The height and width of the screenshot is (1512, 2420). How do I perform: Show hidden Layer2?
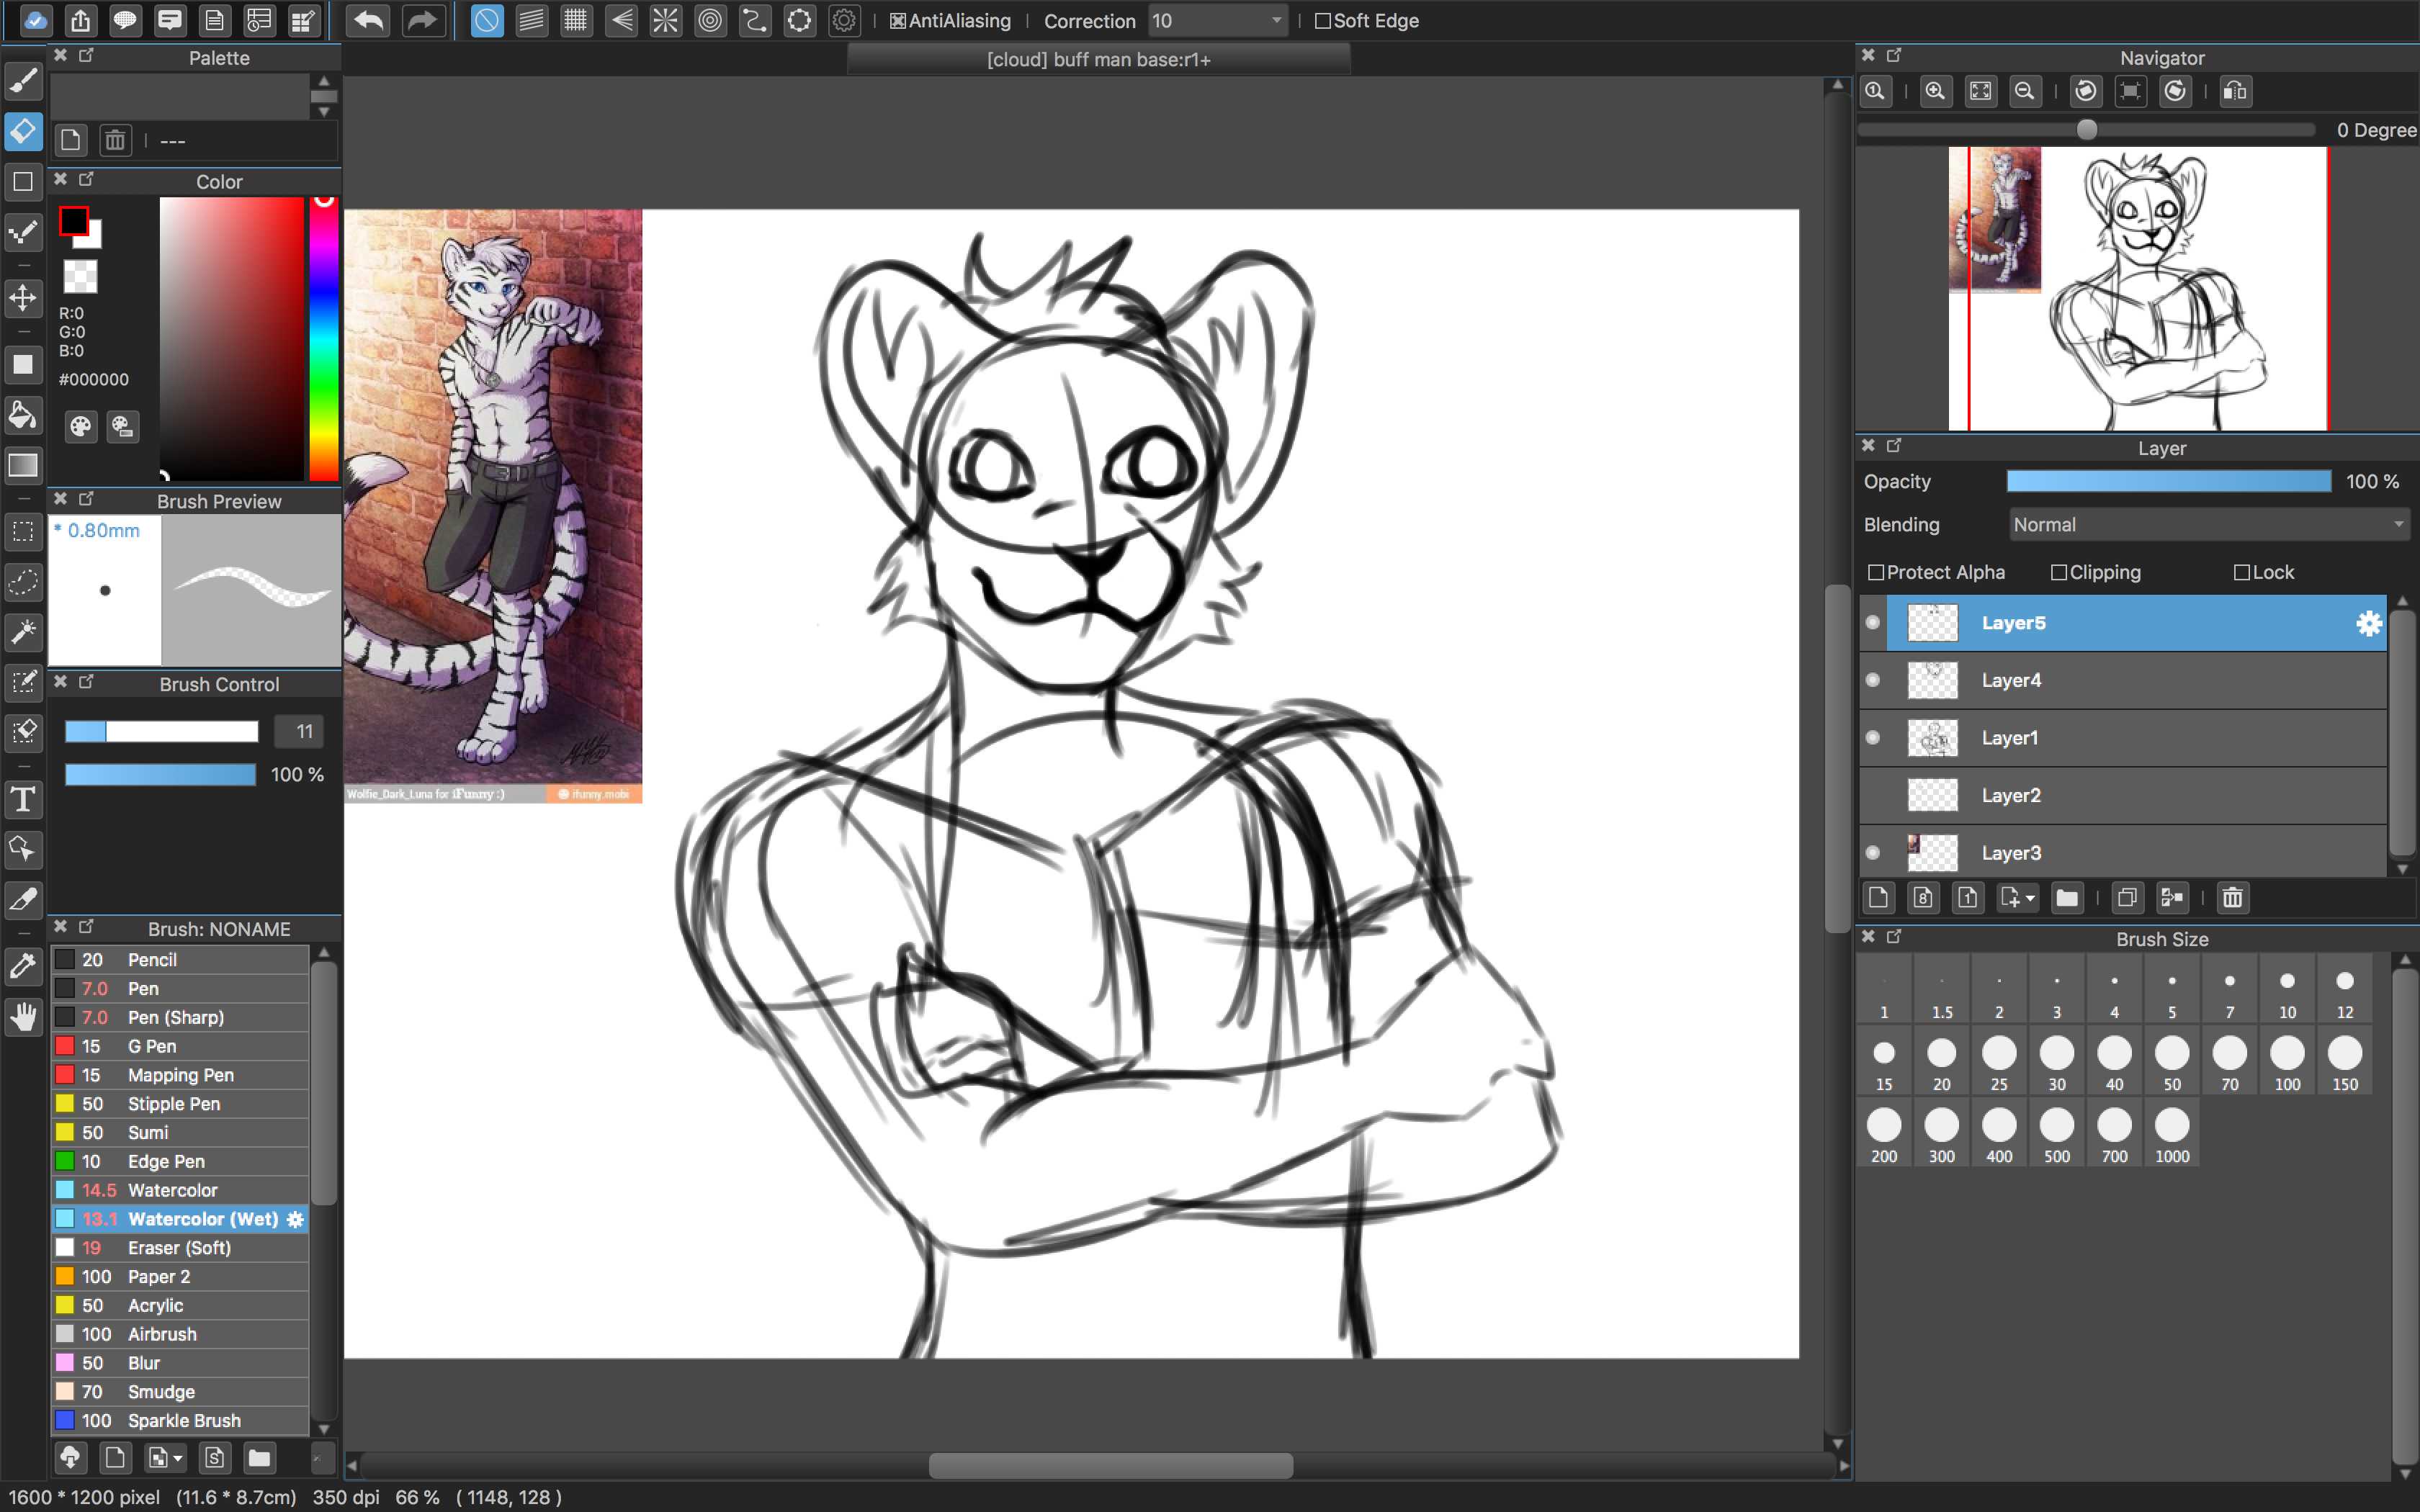click(1873, 795)
